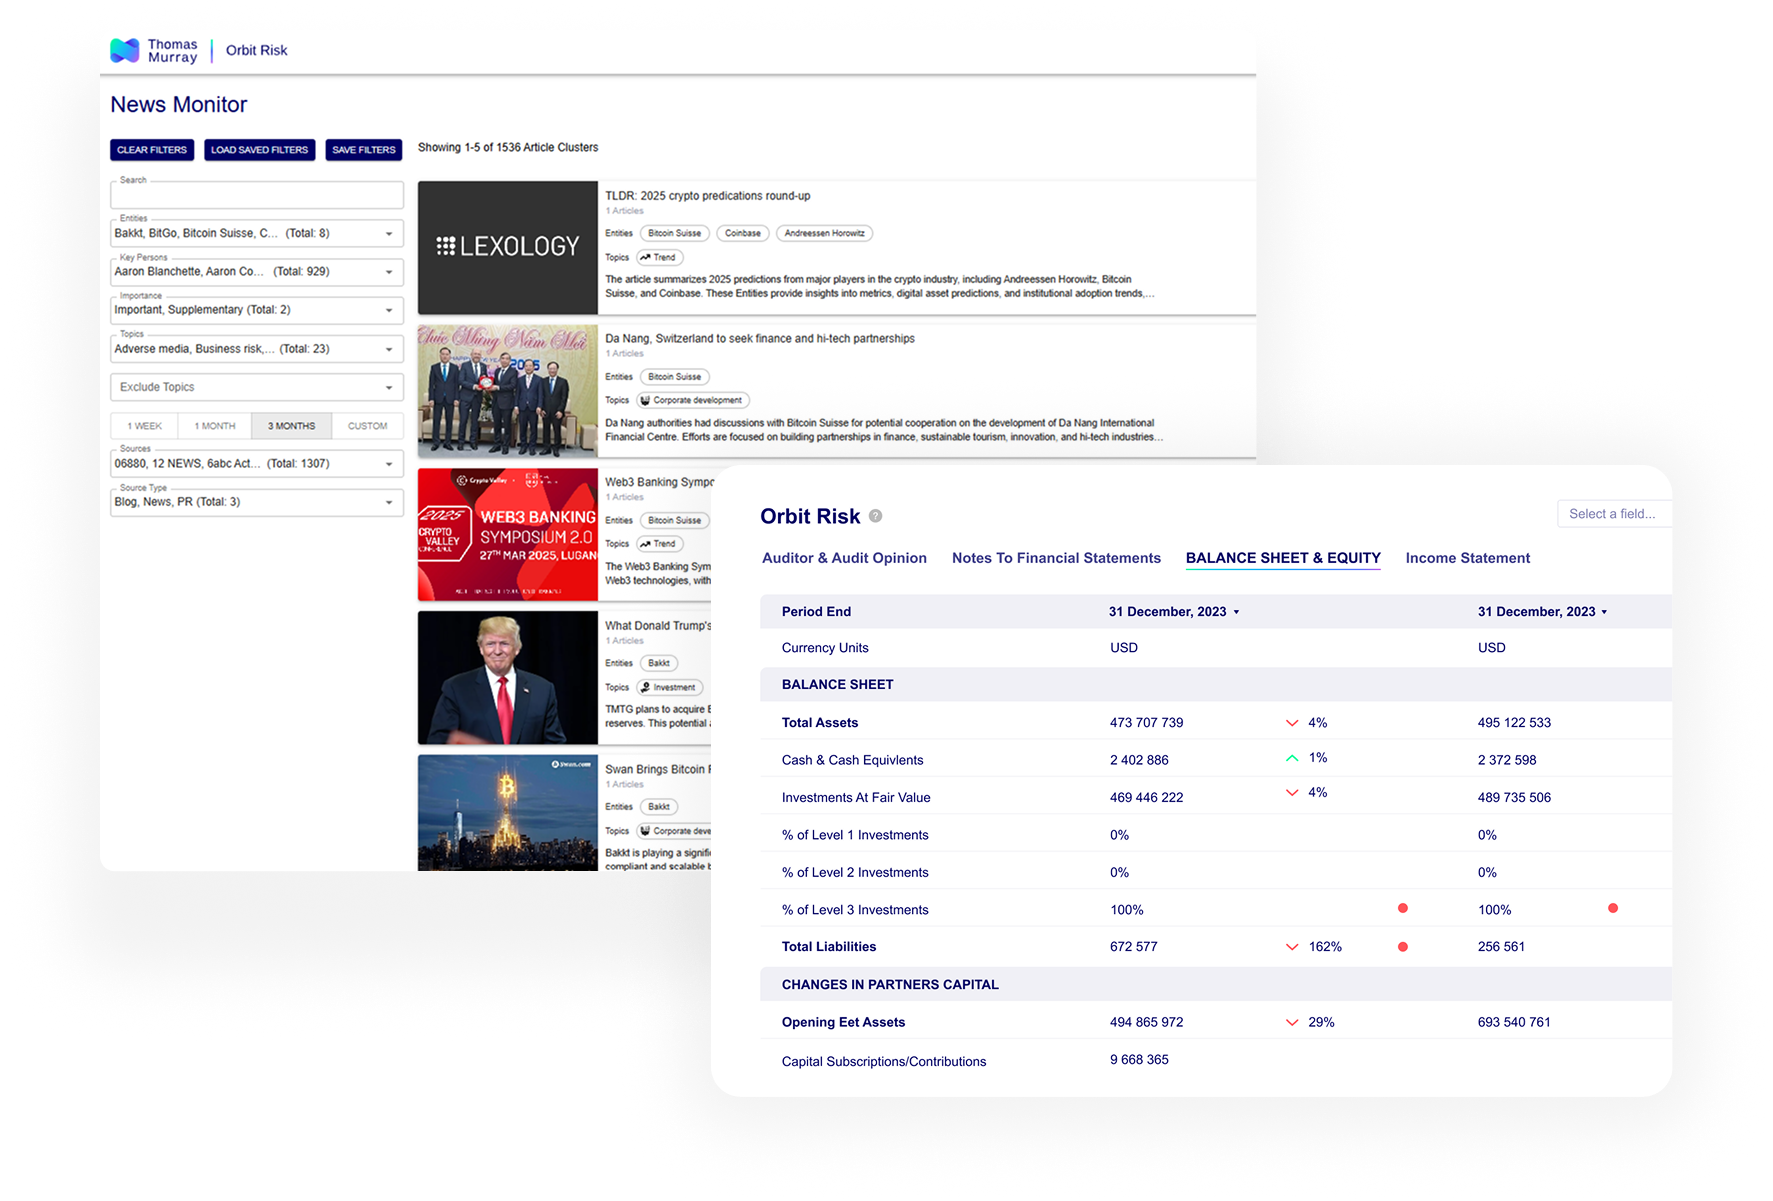1773x1201 pixels.
Task: Open the Swan Bitcoin skyline thumbnail
Action: pos(508,813)
